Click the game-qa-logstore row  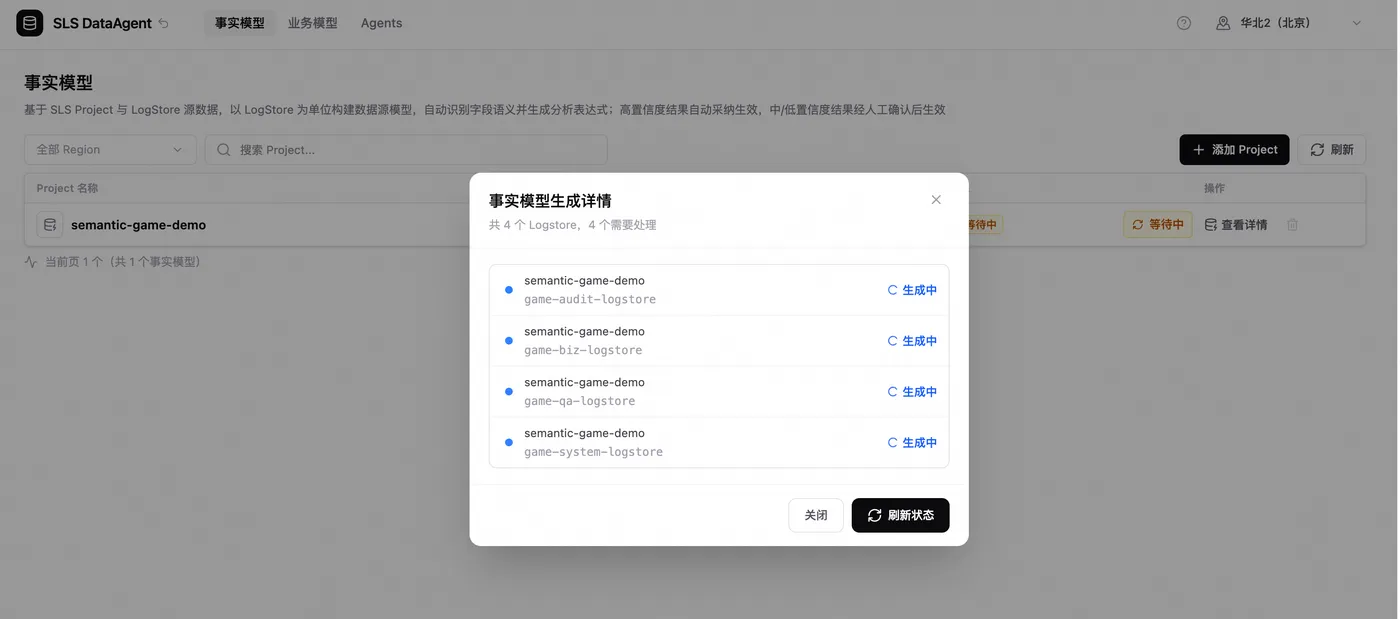tap(719, 392)
